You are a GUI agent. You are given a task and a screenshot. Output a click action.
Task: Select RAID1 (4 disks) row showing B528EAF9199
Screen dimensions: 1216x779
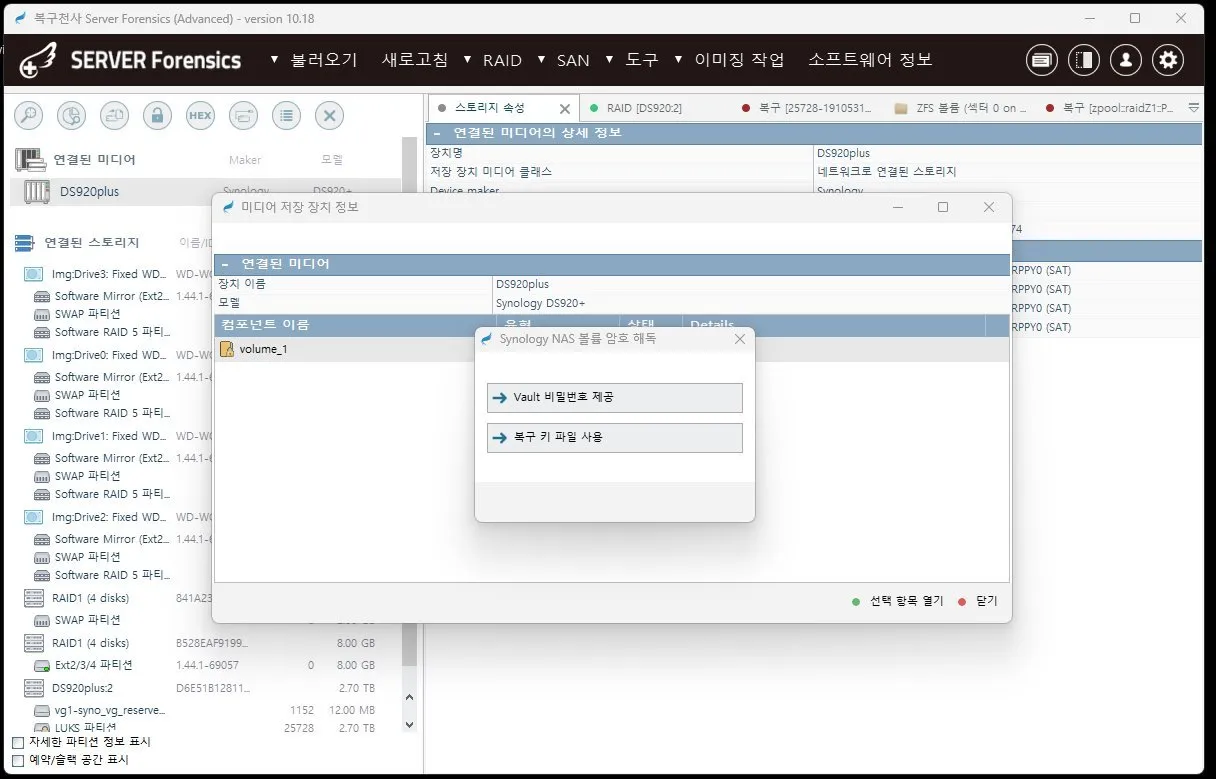pyautogui.click(x=200, y=643)
